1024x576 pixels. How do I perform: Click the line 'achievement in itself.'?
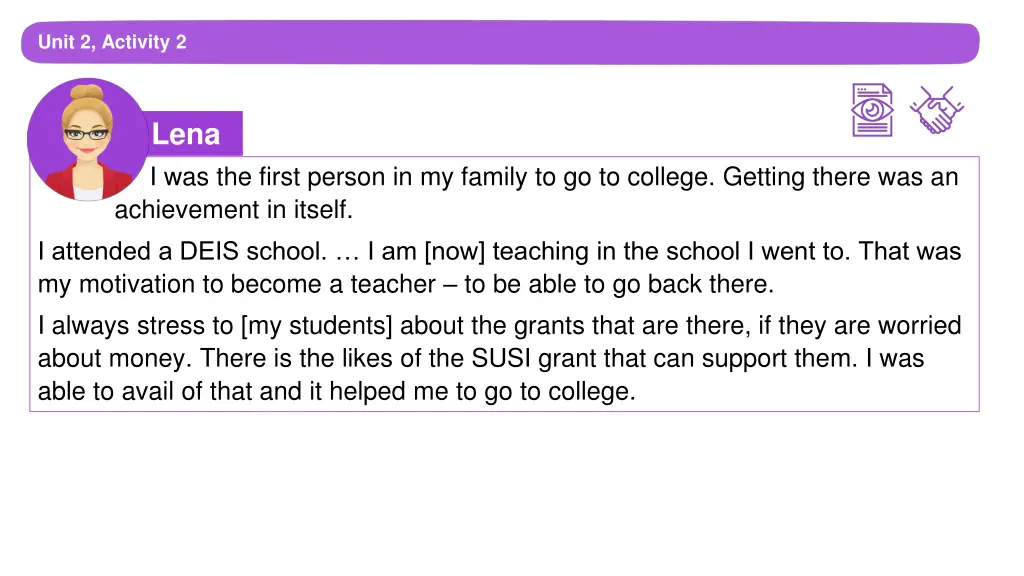[x=234, y=210]
